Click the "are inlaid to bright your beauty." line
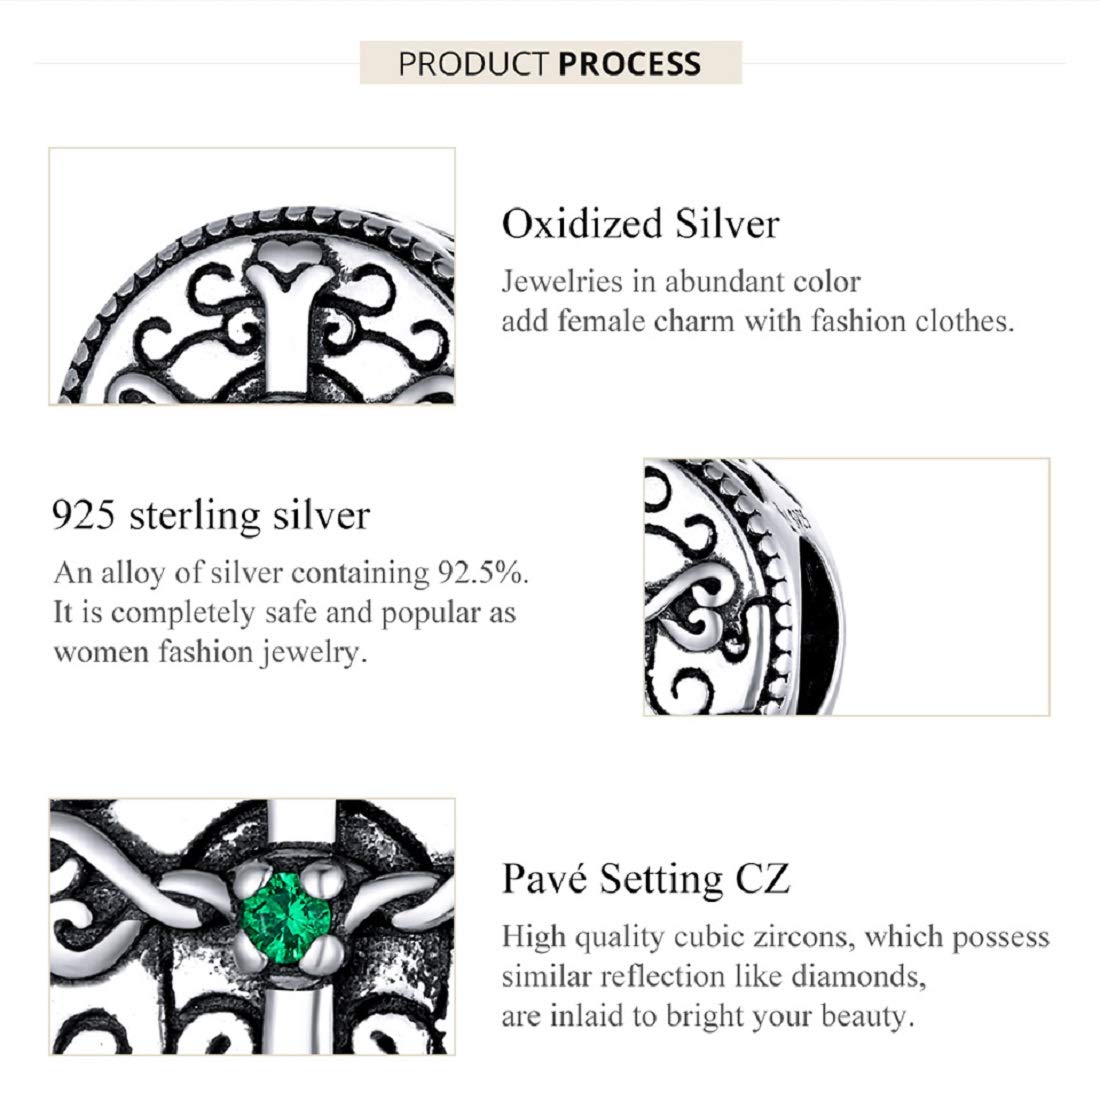 [708, 1016]
